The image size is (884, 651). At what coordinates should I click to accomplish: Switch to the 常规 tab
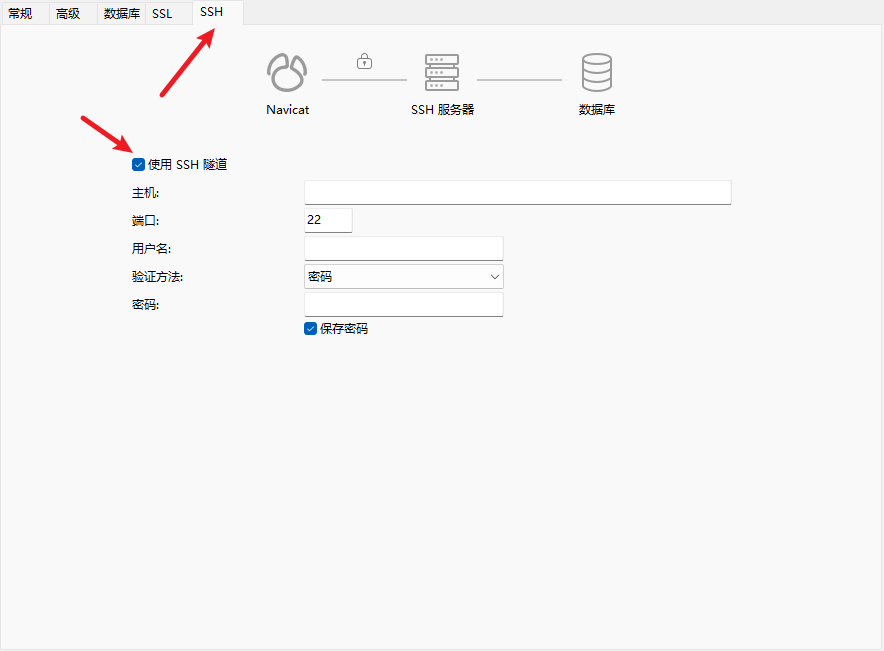(24, 13)
